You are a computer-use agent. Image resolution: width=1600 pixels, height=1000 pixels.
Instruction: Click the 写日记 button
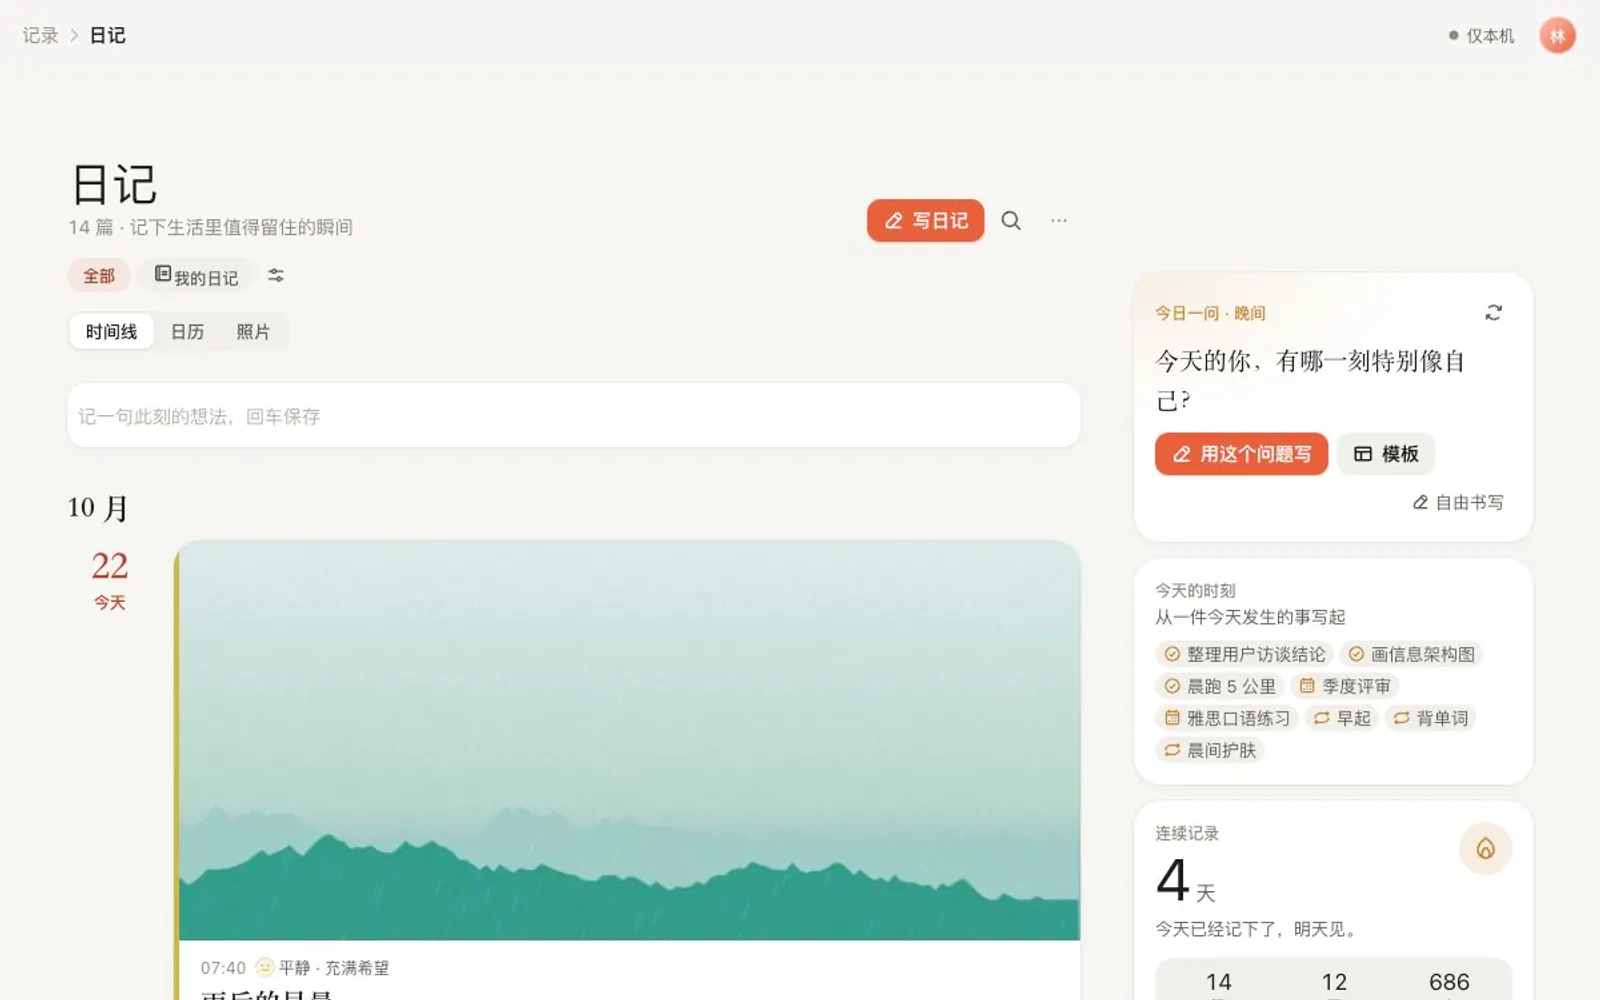[x=925, y=221]
